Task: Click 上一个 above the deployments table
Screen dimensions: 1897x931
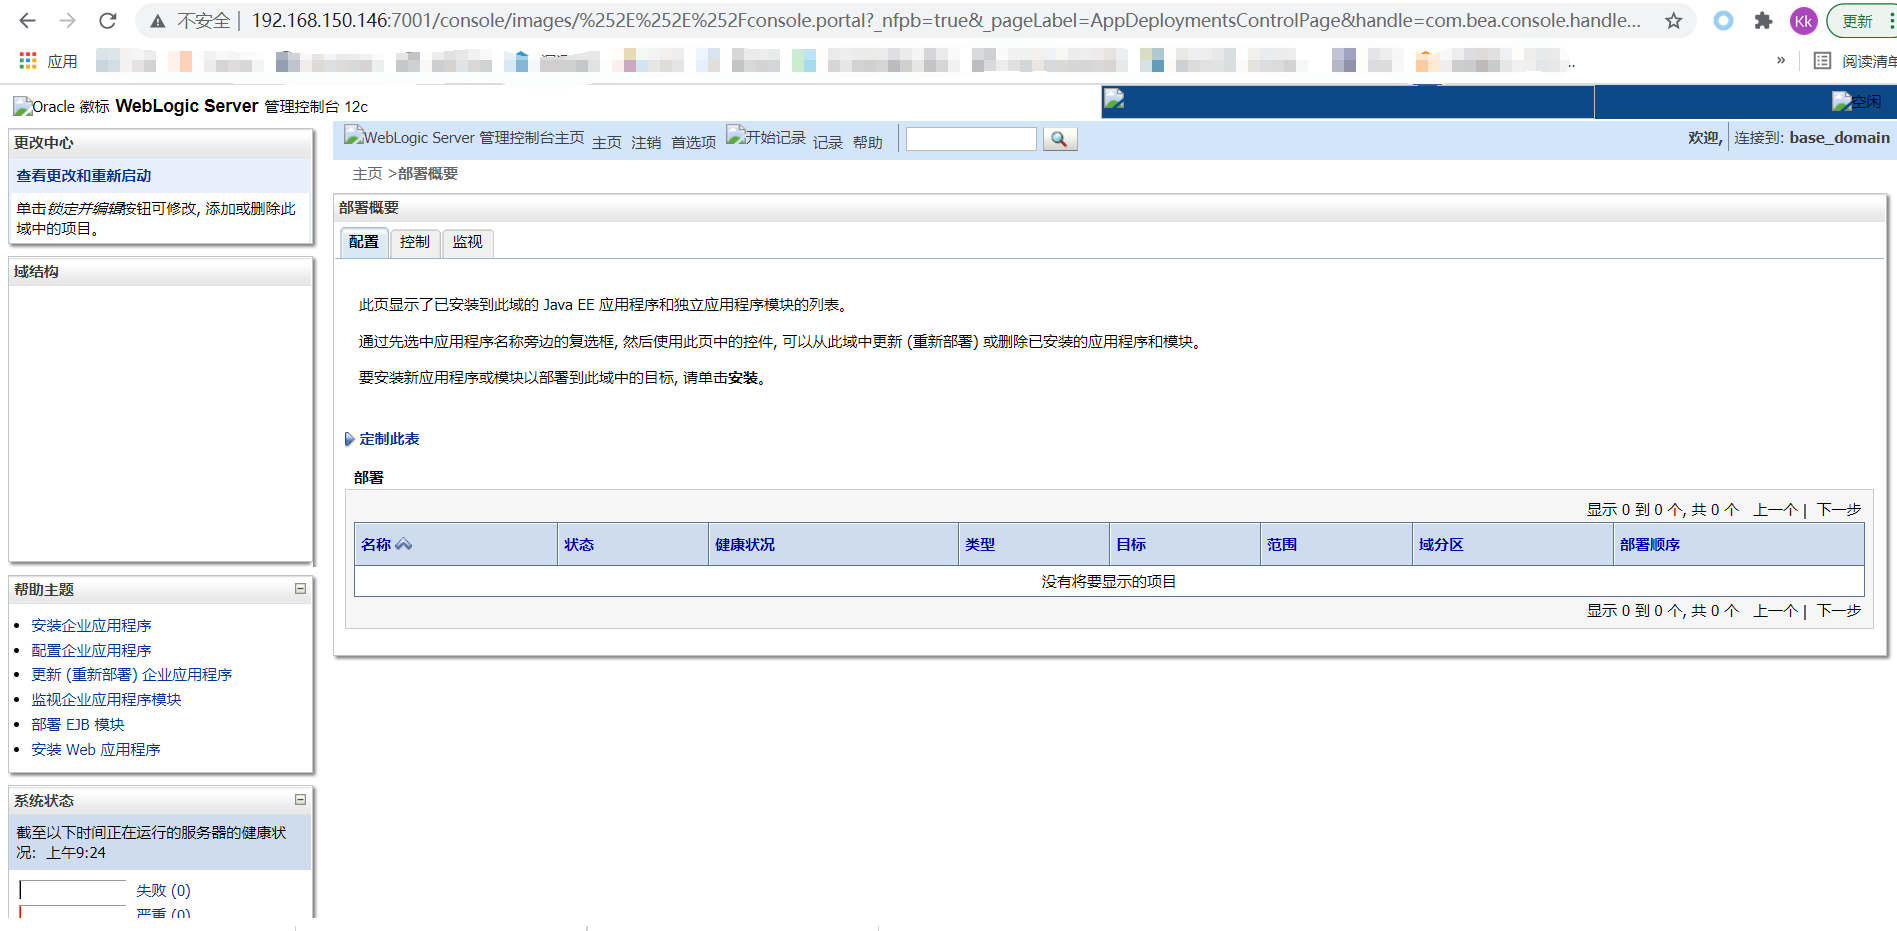Action: click(1776, 509)
